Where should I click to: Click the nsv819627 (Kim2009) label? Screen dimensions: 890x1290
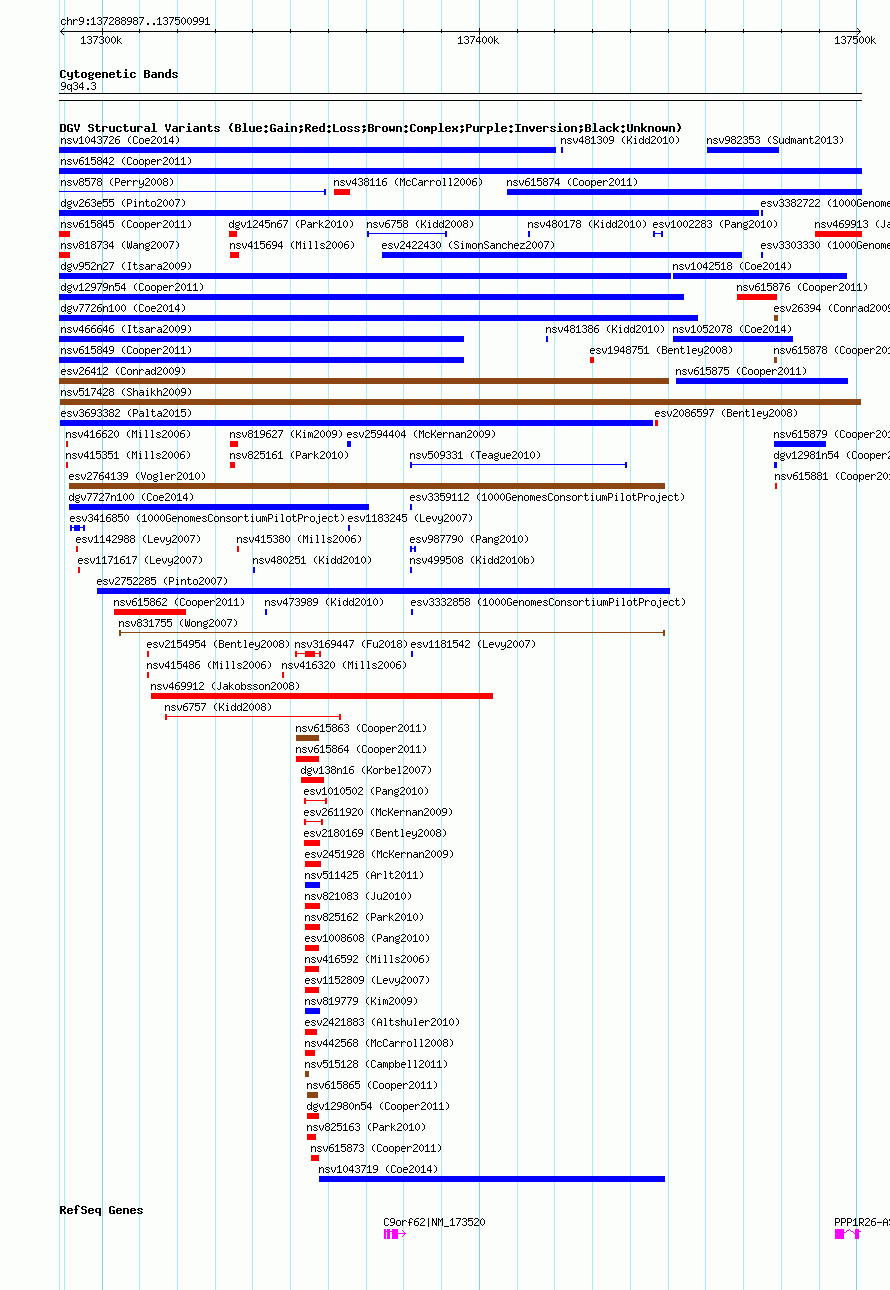point(286,434)
